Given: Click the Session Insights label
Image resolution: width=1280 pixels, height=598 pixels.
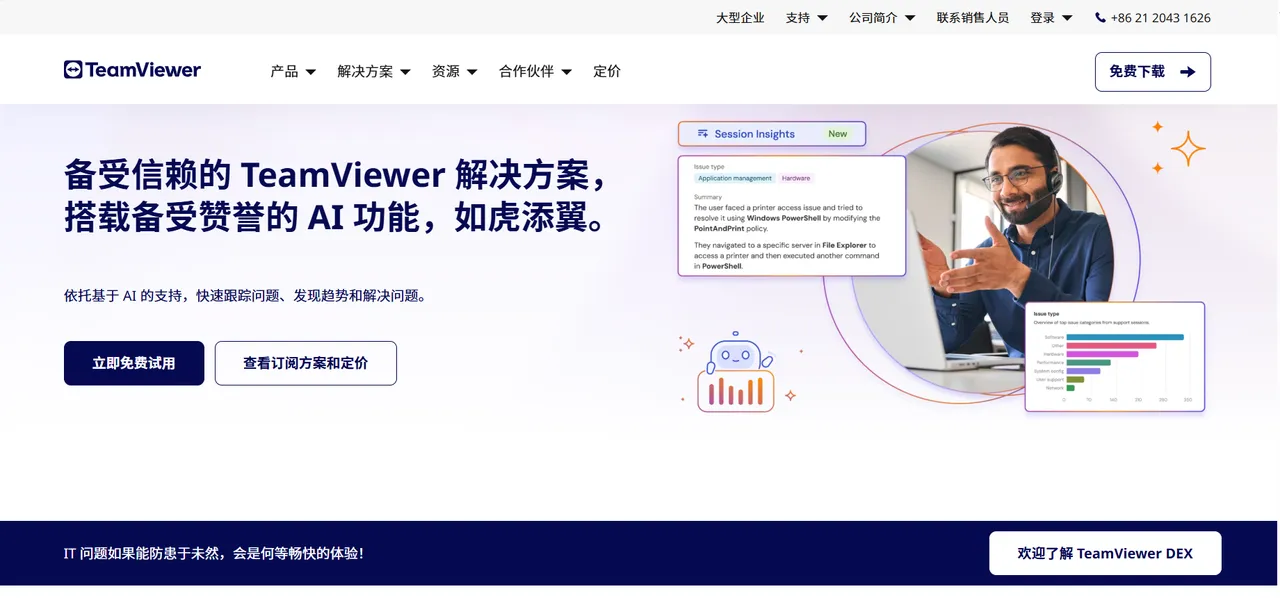Looking at the screenshot, I should tap(755, 134).
